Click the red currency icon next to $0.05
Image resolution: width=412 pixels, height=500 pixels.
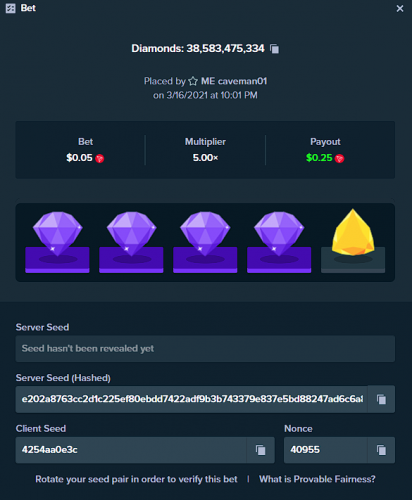pyautogui.click(x=99, y=158)
